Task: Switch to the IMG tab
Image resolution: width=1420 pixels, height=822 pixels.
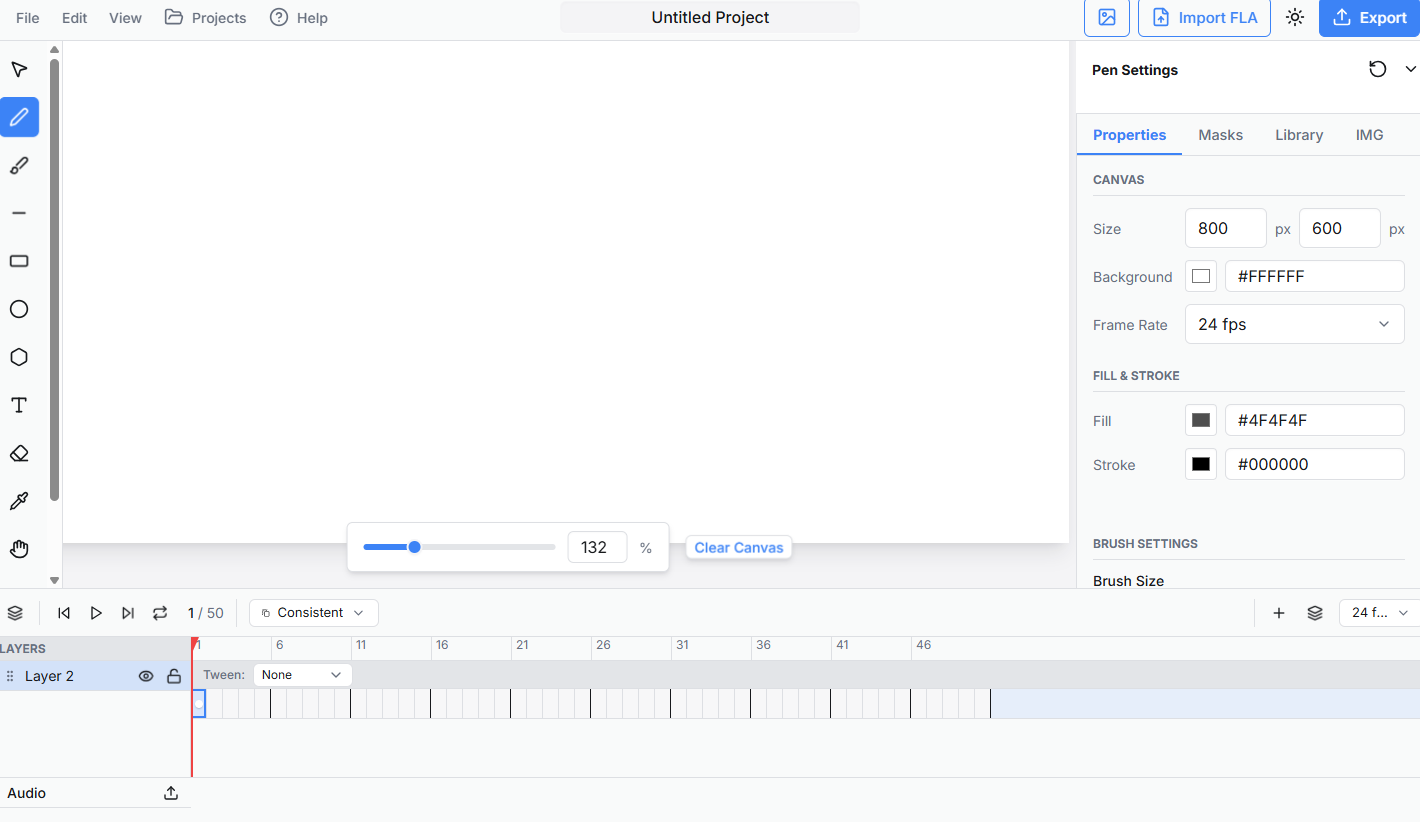Action: click(x=1369, y=135)
